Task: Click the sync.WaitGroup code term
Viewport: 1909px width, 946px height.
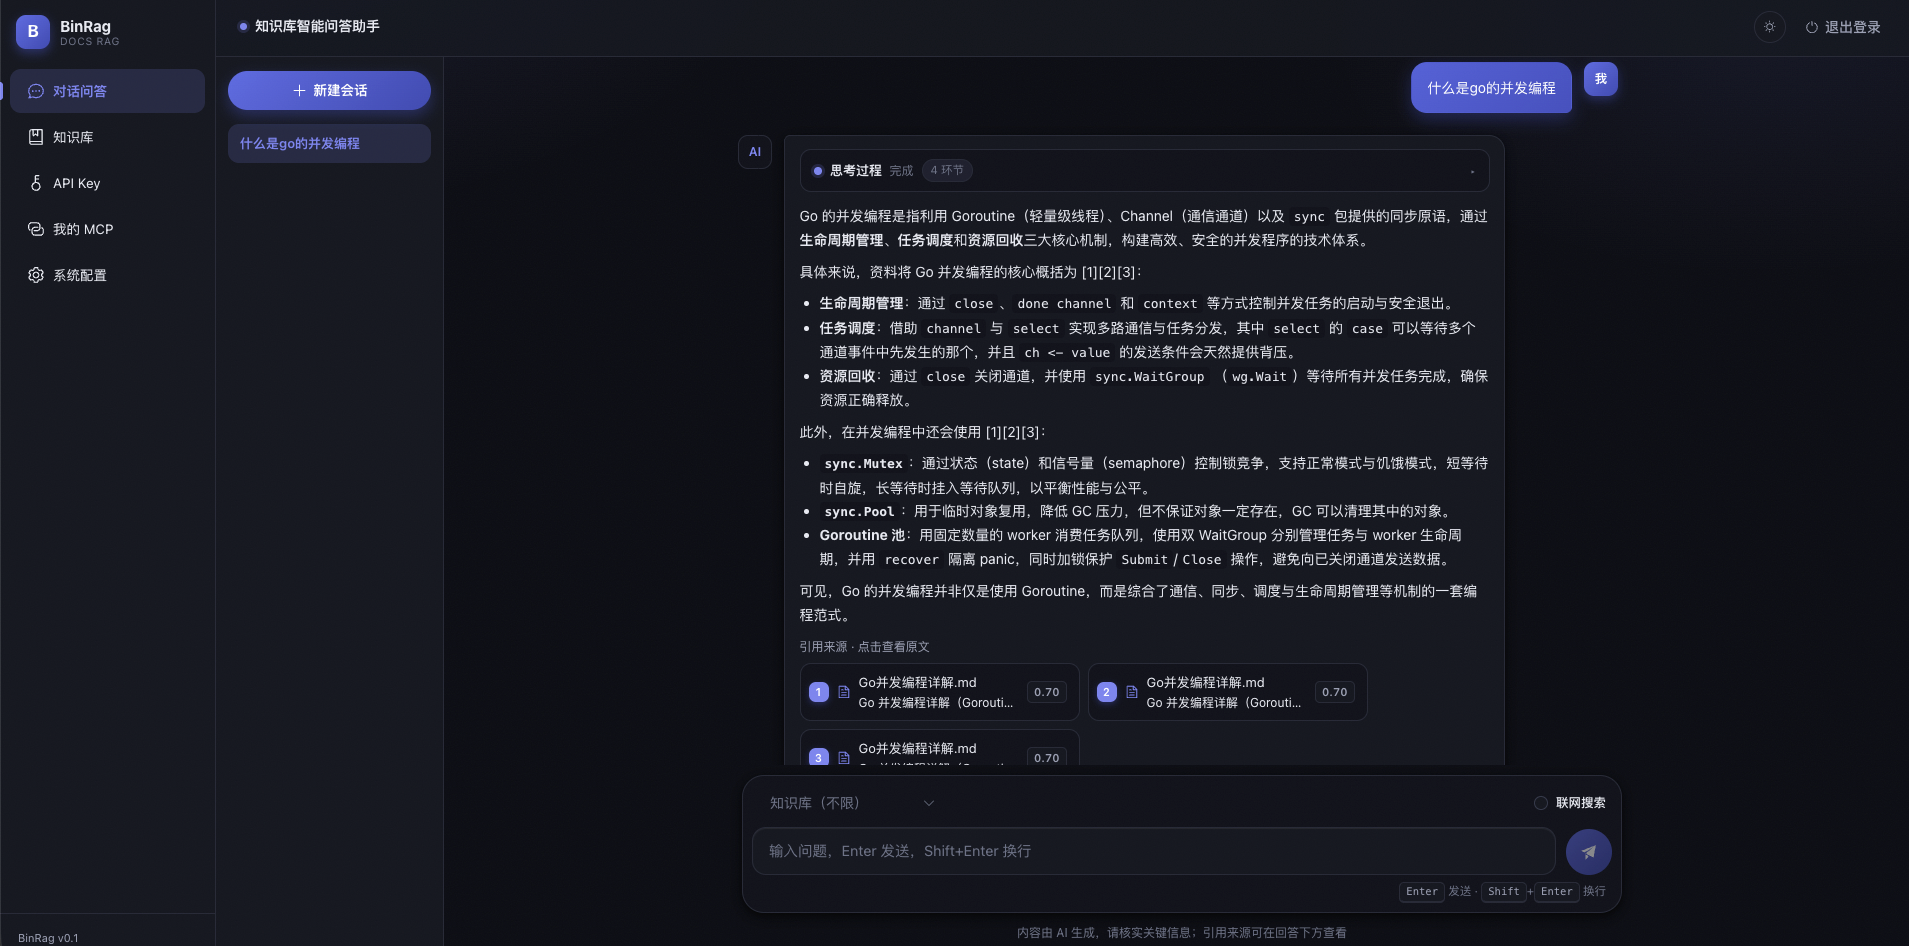Action: (1149, 377)
